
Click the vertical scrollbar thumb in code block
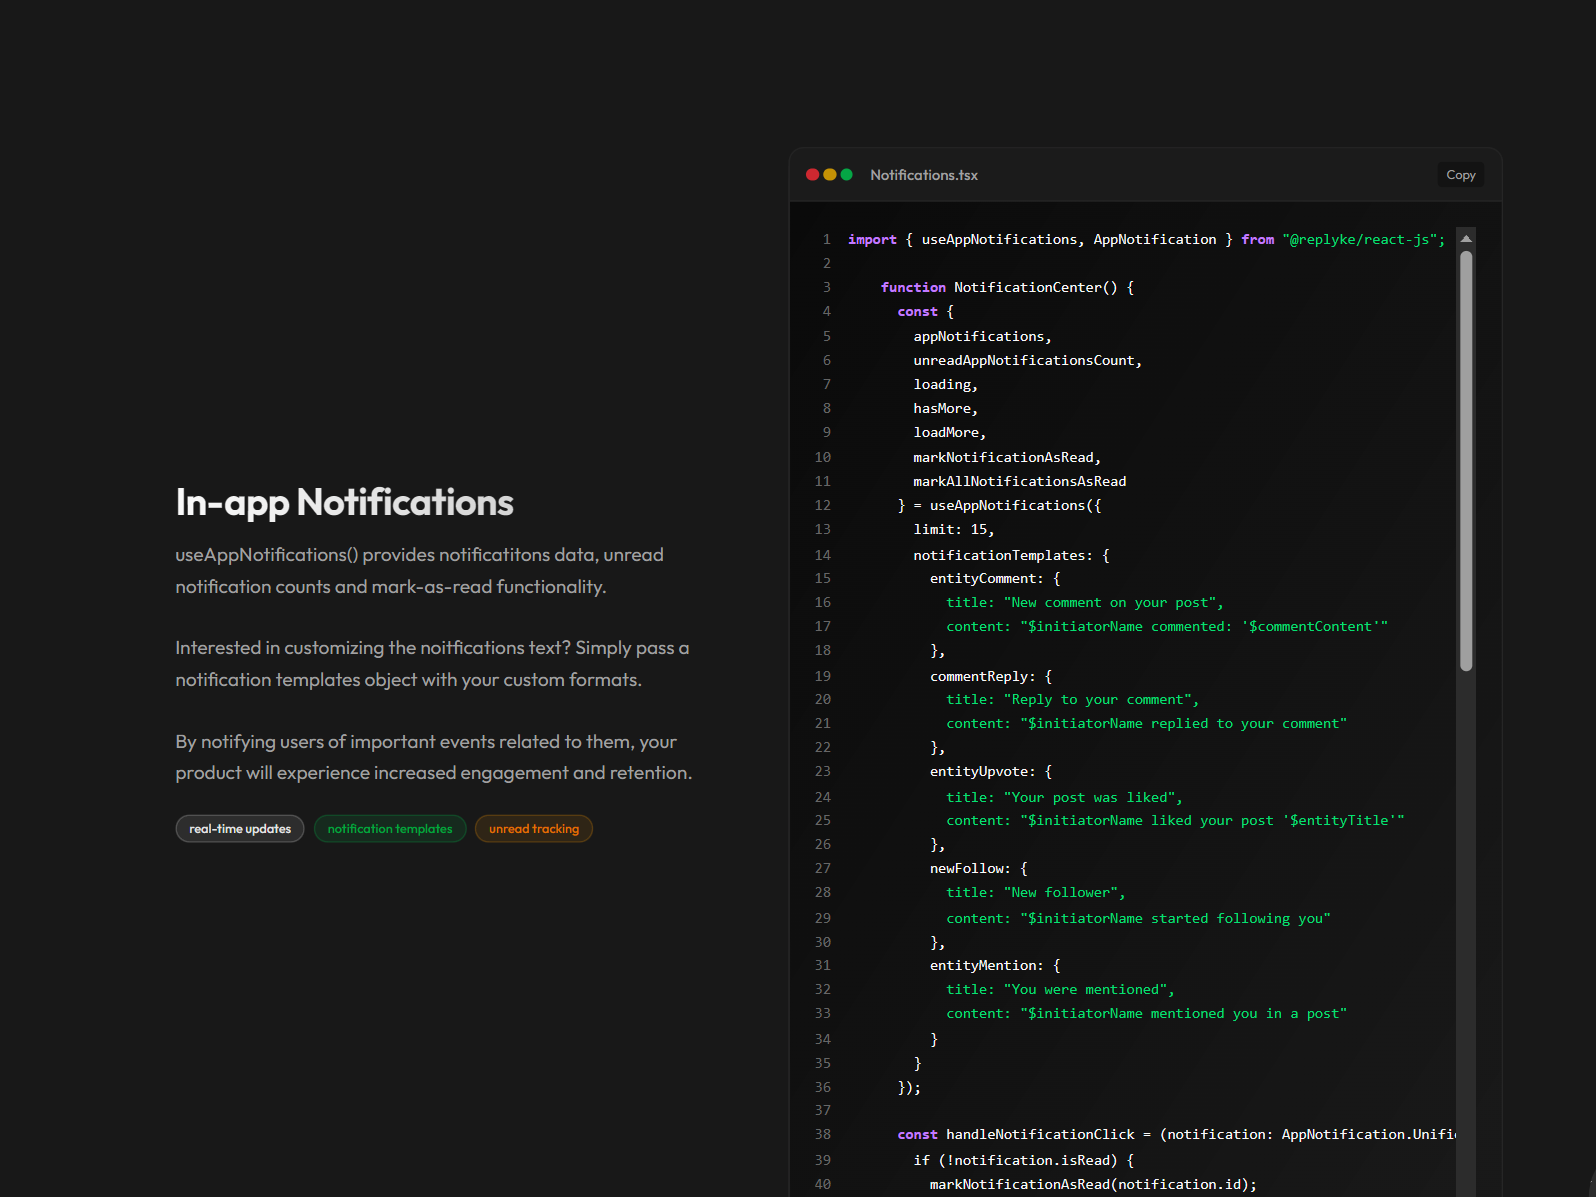(x=1465, y=460)
